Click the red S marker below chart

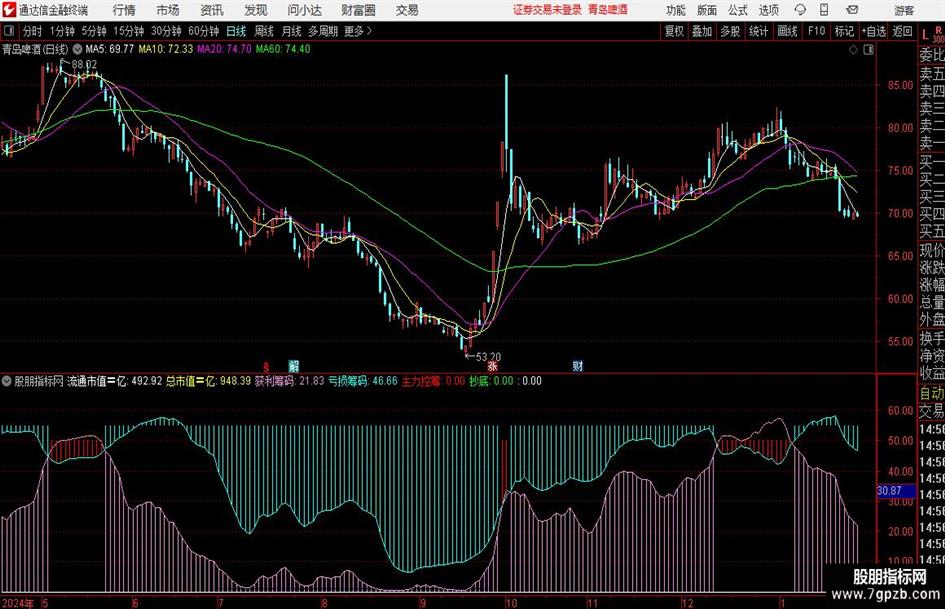pyautogui.click(x=266, y=365)
